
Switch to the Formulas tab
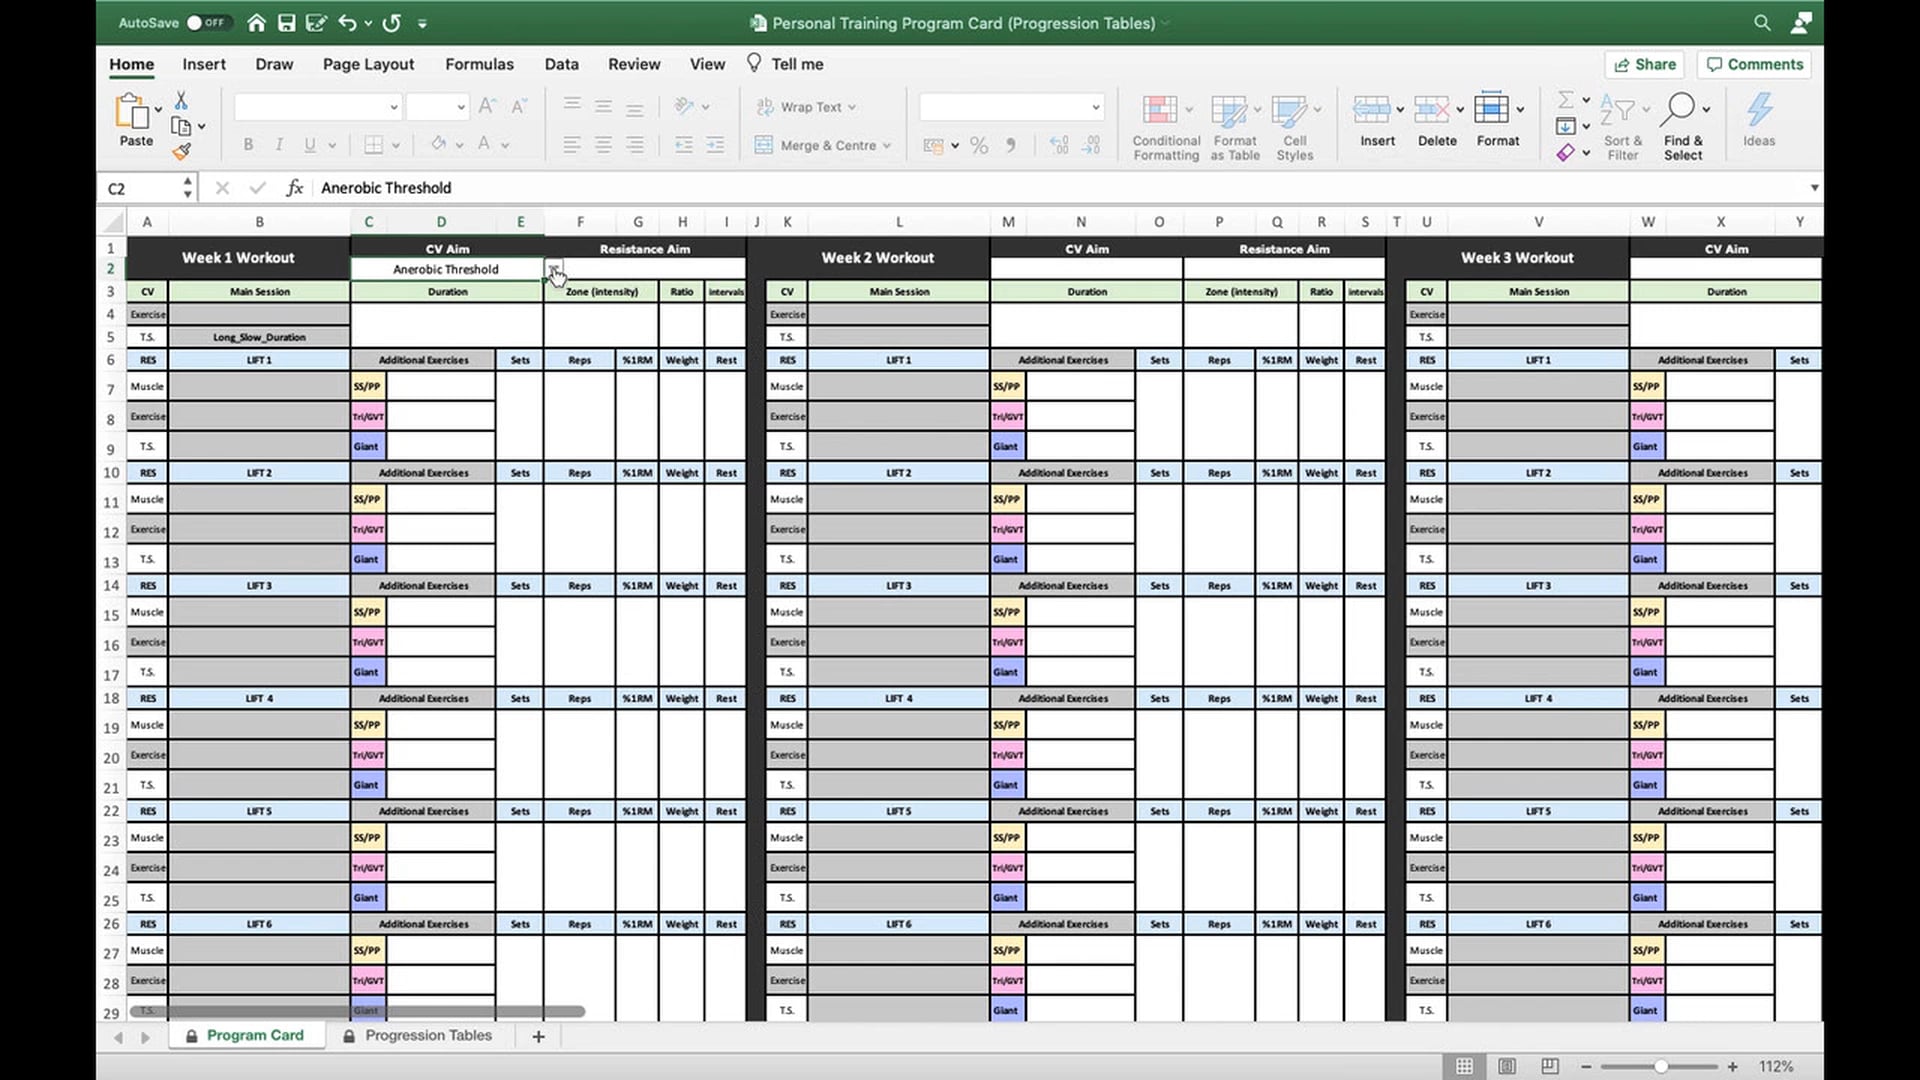pos(479,64)
